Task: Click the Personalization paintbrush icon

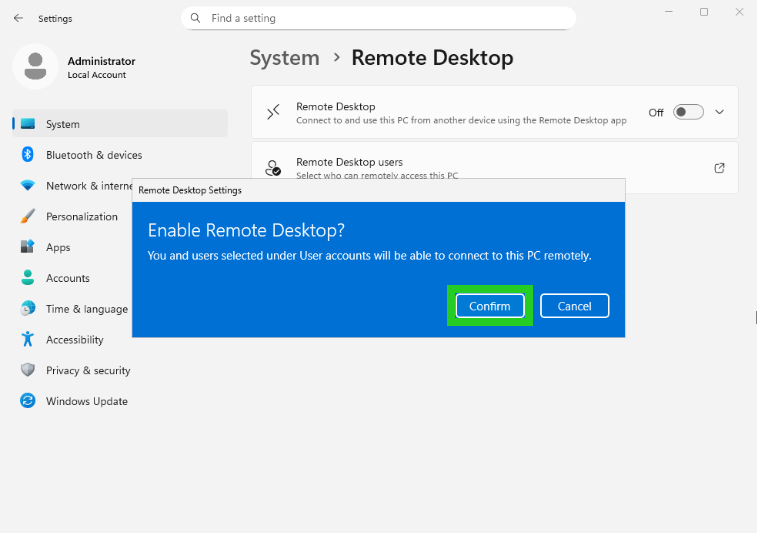Action: click(x=28, y=216)
